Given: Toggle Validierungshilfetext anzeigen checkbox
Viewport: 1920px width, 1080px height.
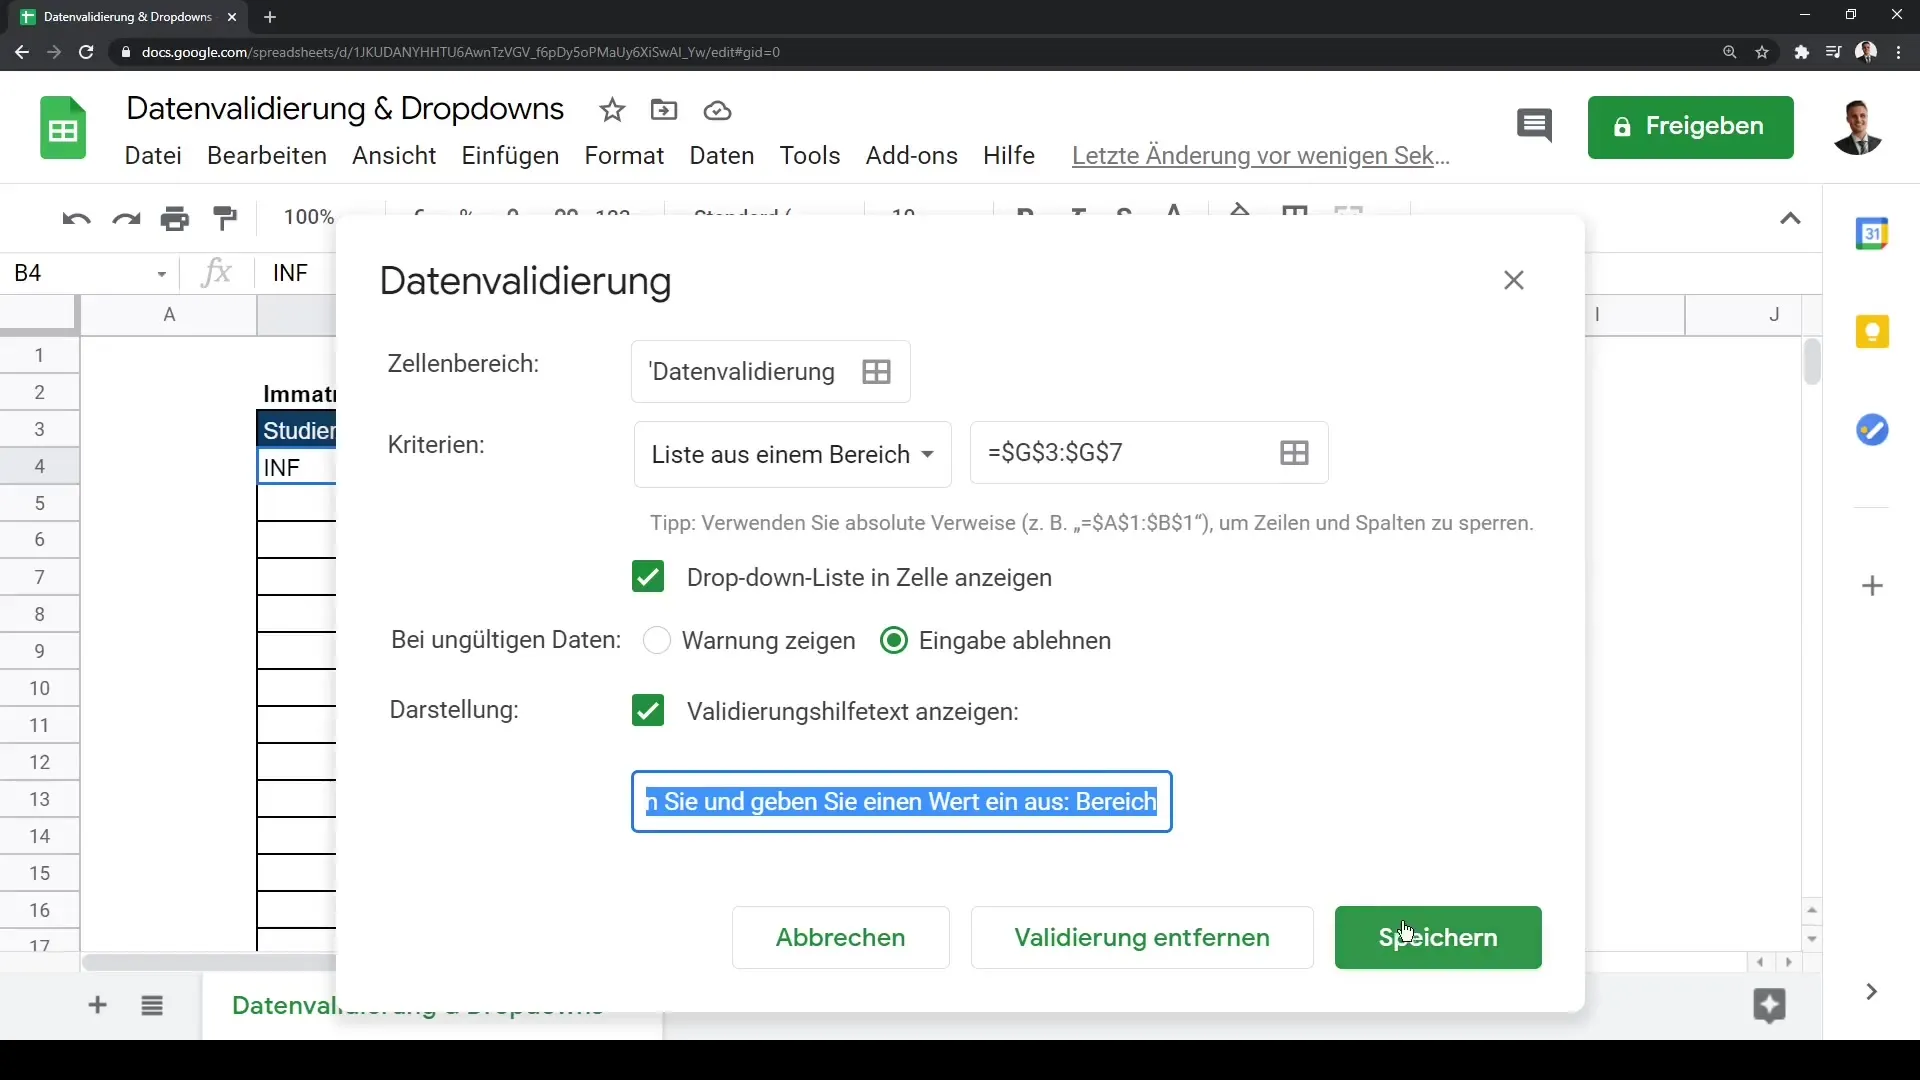Looking at the screenshot, I should click(x=648, y=711).
